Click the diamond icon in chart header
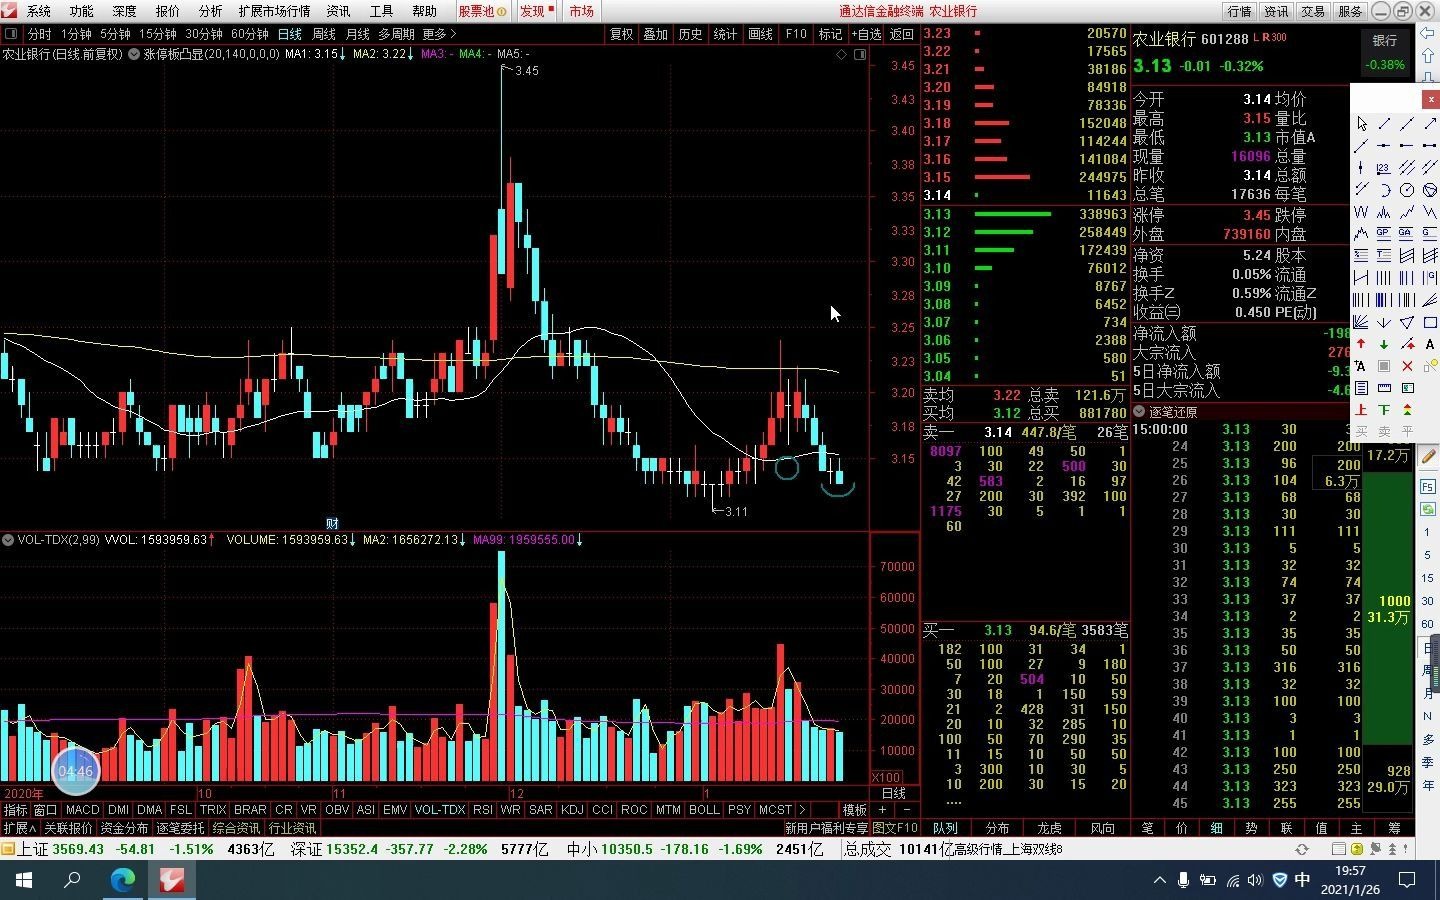 (x=841, y=54)
